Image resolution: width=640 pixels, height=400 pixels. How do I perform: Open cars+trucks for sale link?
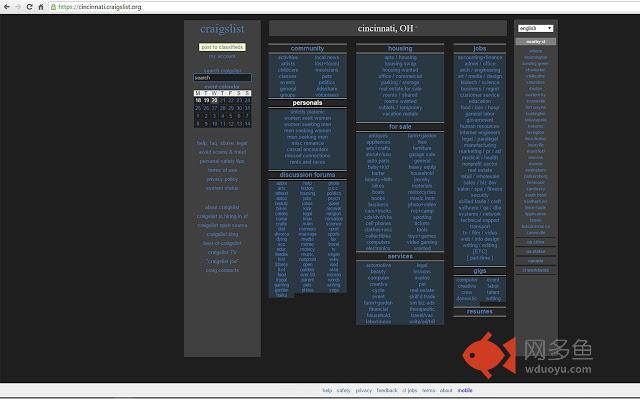(378, 211)
